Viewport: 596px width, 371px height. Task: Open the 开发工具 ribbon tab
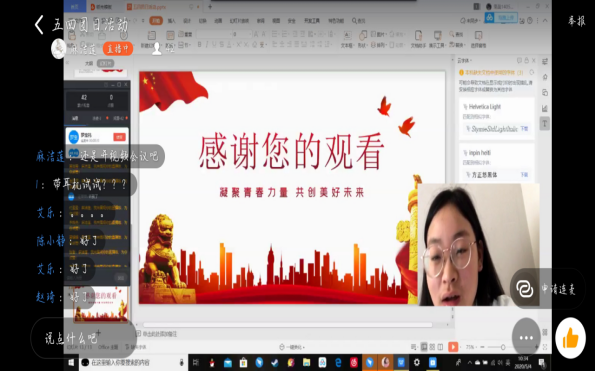pyautogui.click(x=312, y=21)
